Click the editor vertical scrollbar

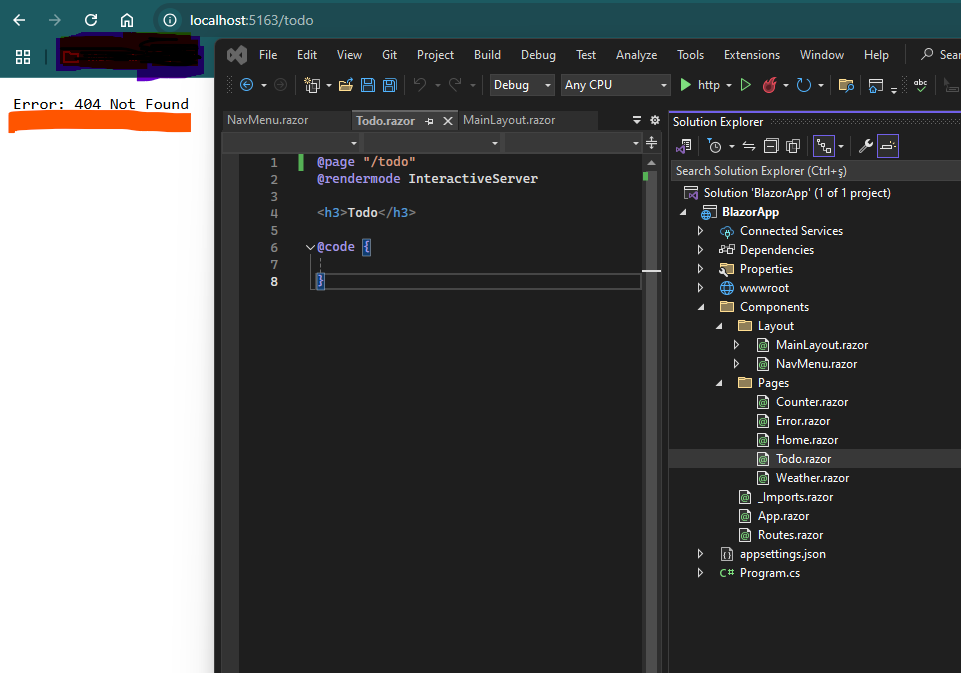pyautogui.click(x=651, y=400)
